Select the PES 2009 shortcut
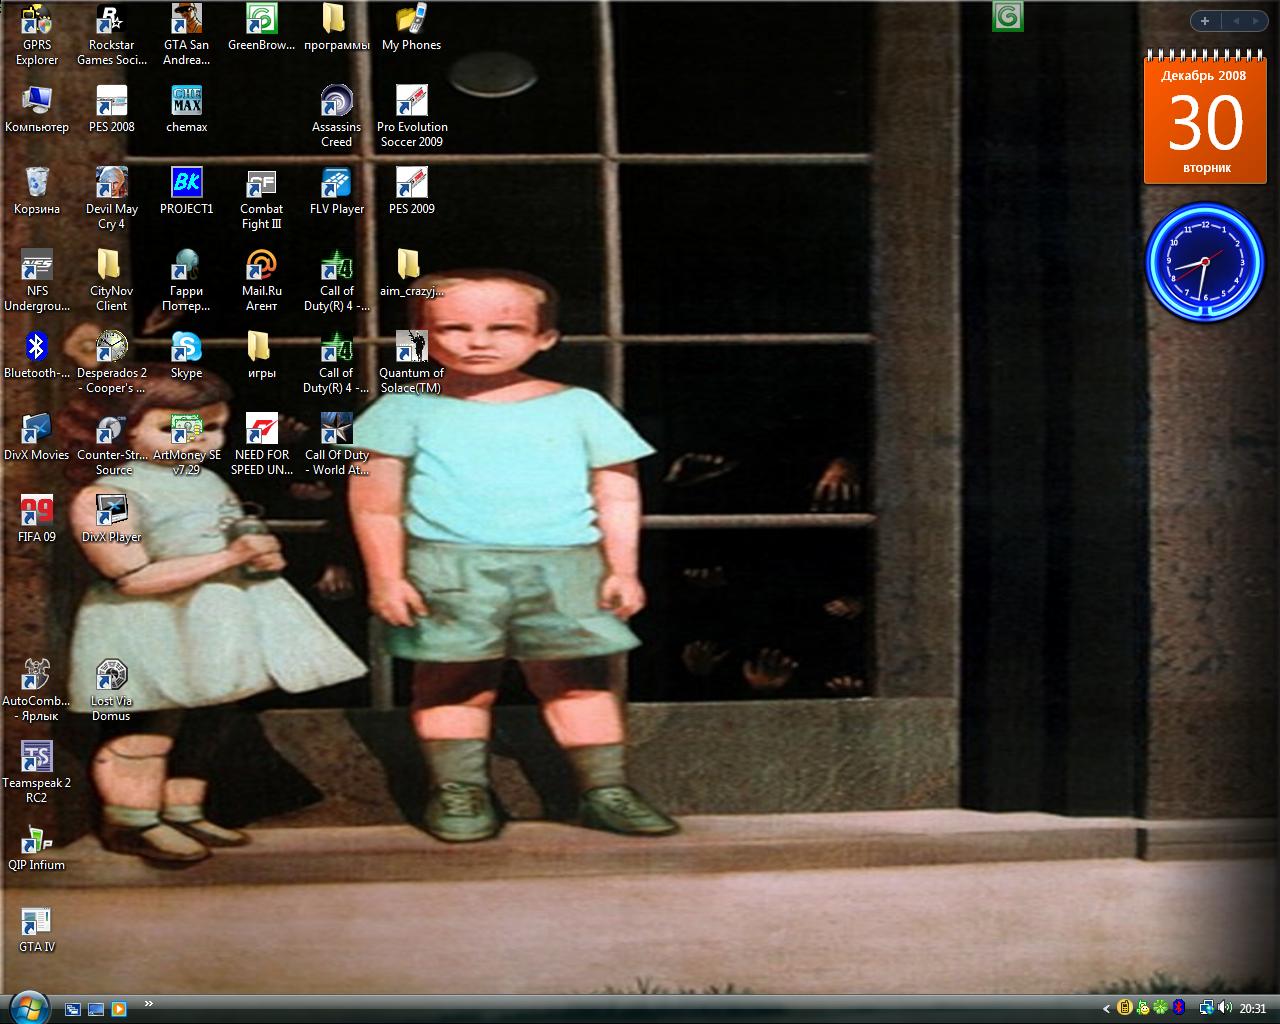This screenshot has height=1024, width=1280. click(x=411, y=191)
